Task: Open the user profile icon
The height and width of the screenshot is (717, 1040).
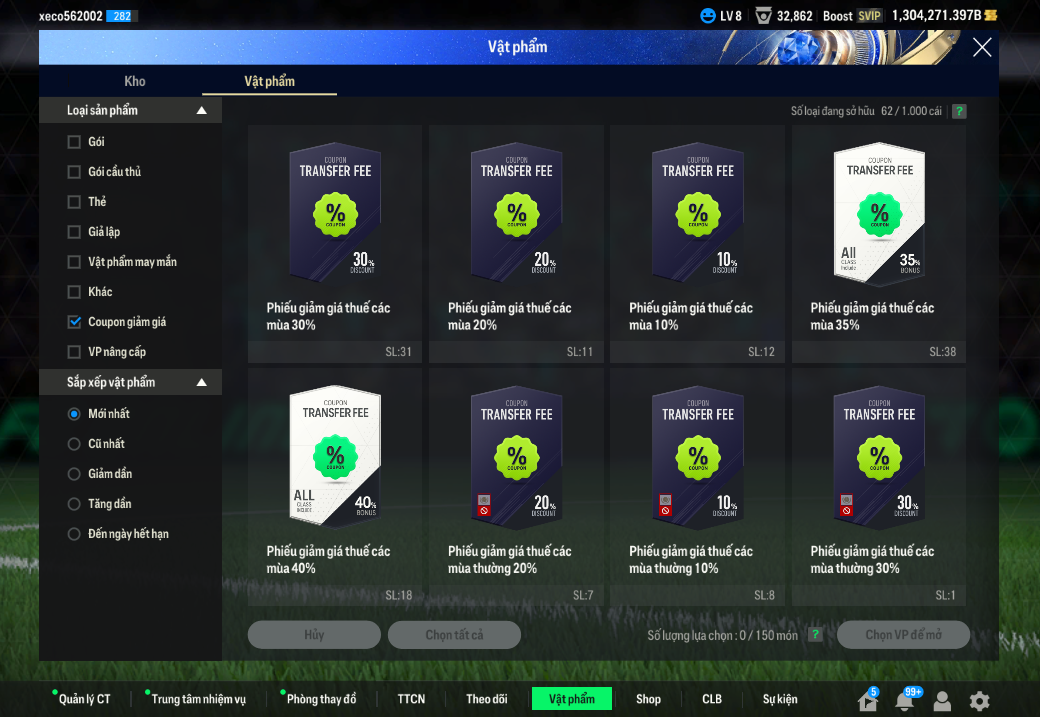Action: 942,701
